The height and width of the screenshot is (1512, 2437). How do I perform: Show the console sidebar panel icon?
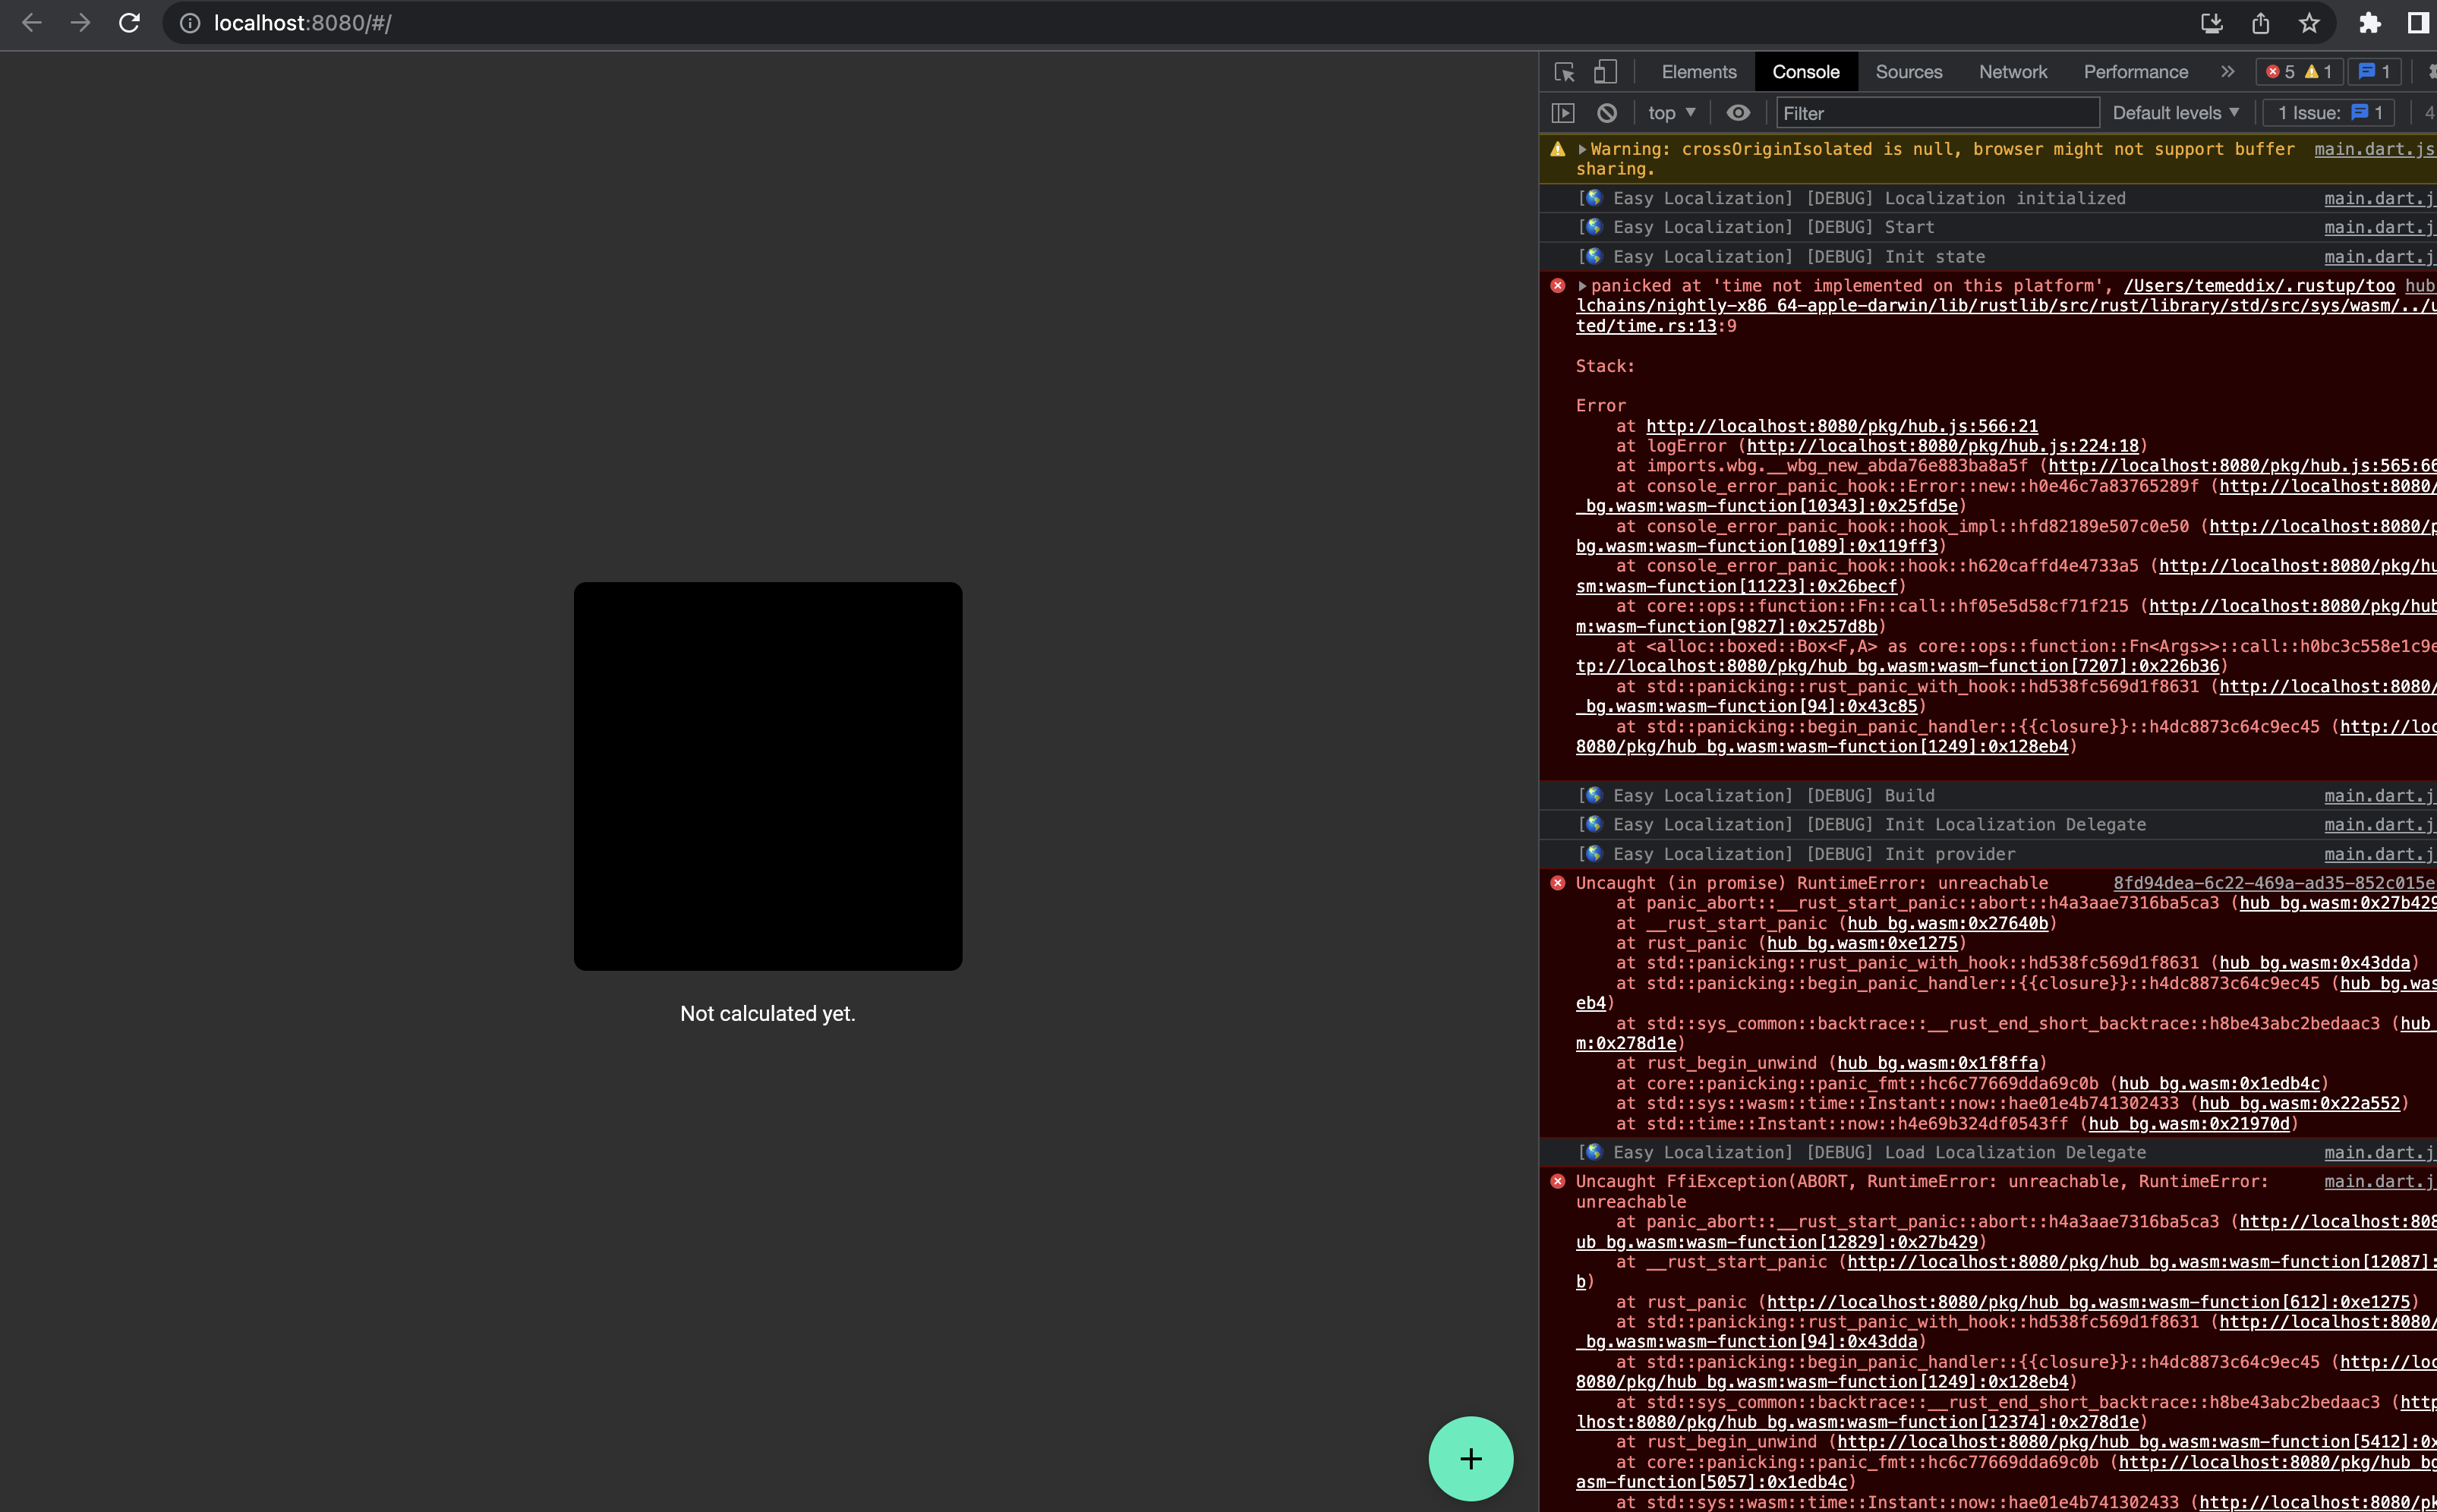[x=1563, y=112]
